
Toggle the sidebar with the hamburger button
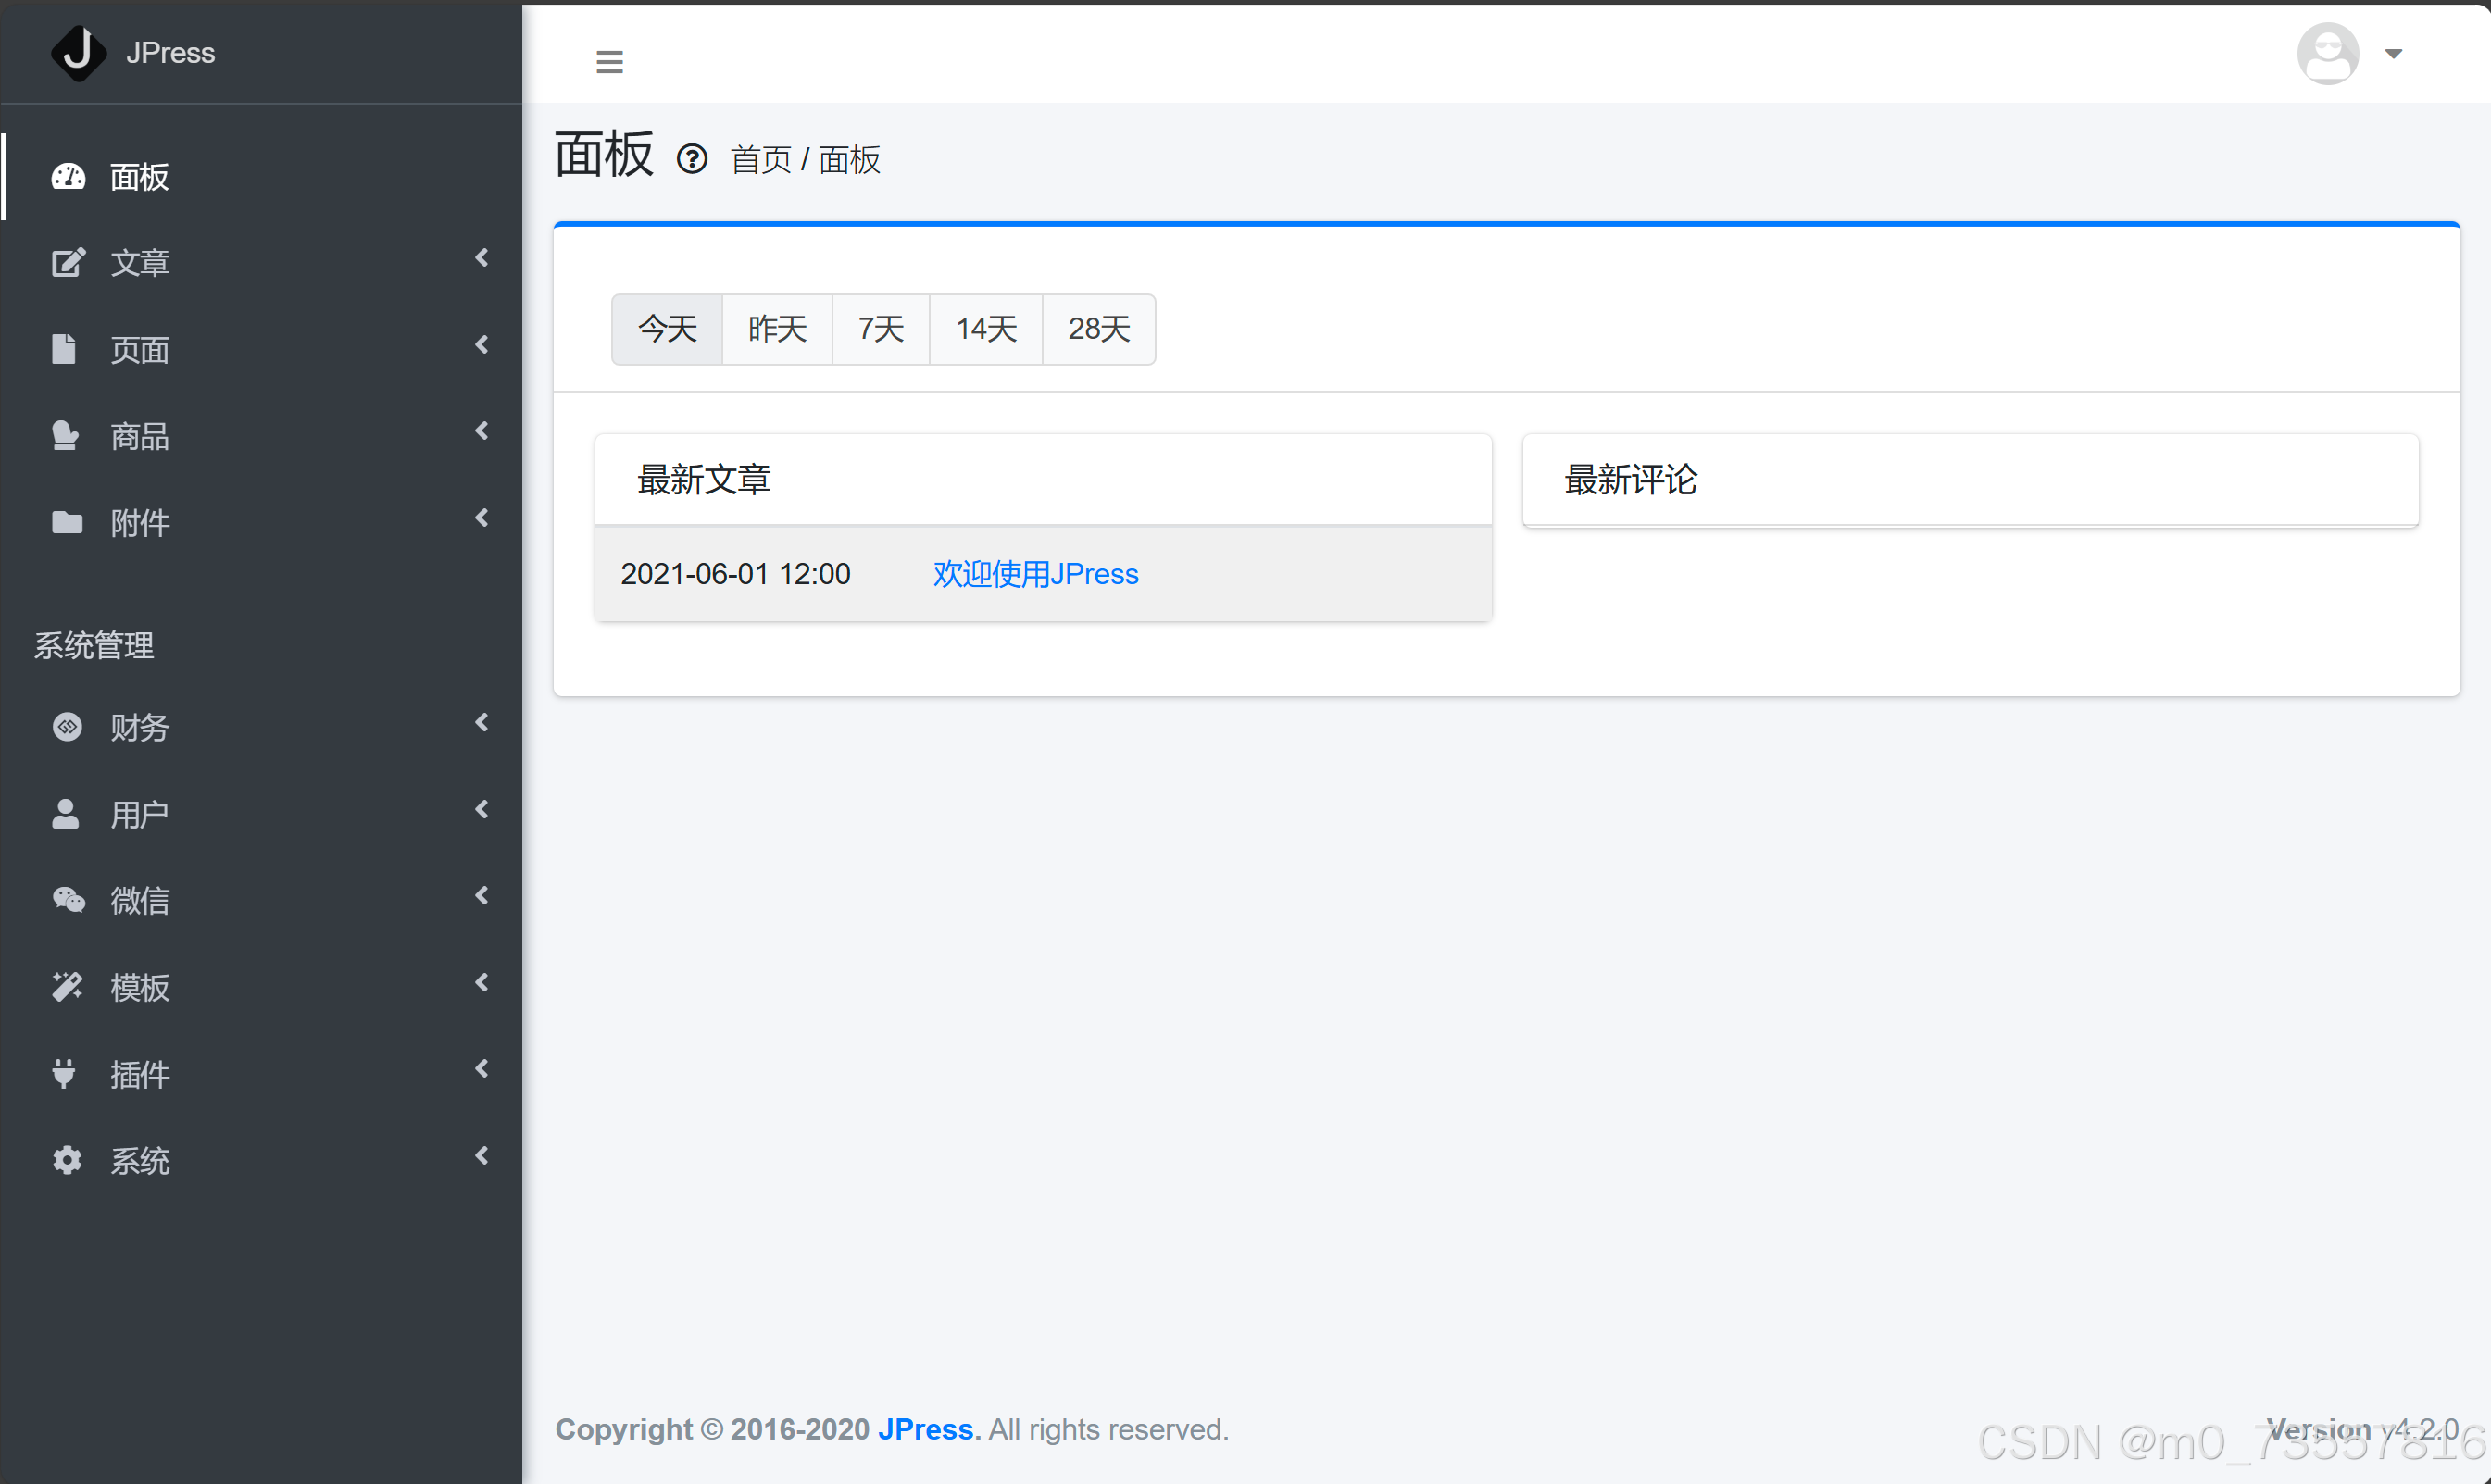click(609, 61)
